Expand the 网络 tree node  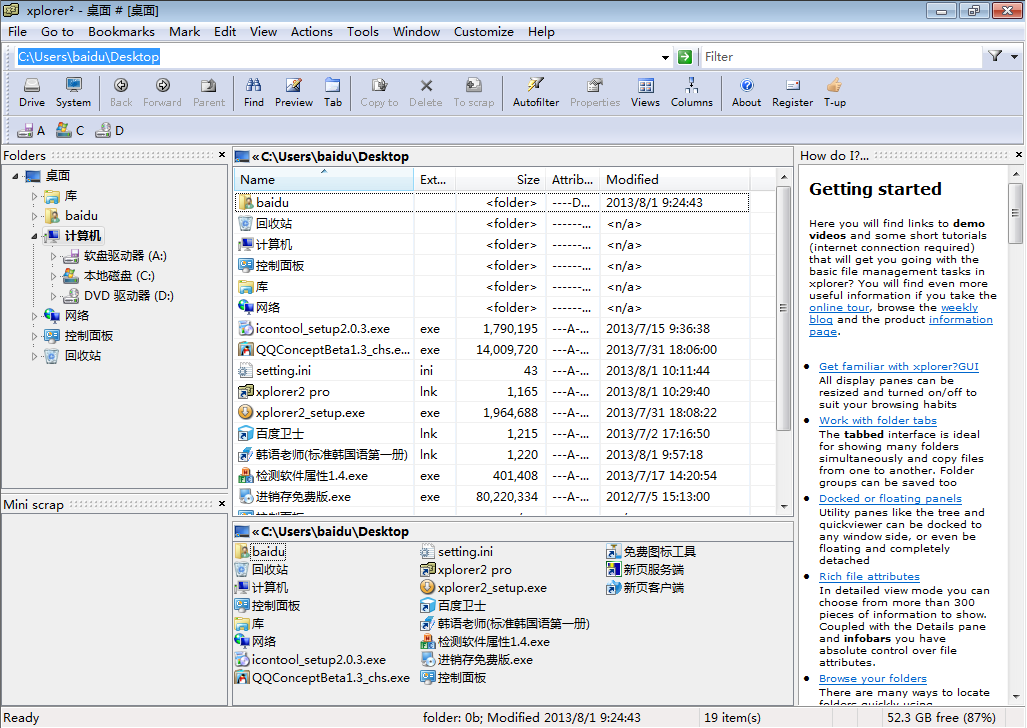pos(35,316)
